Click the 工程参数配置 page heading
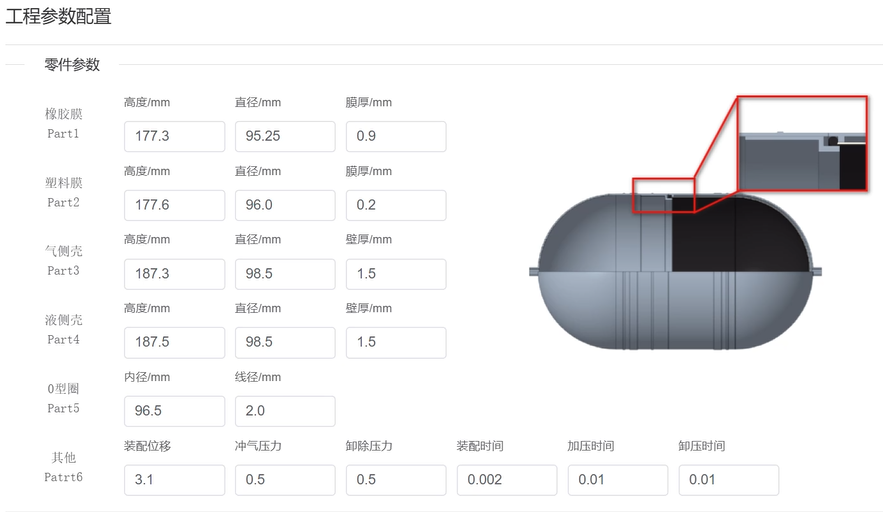 59,16
